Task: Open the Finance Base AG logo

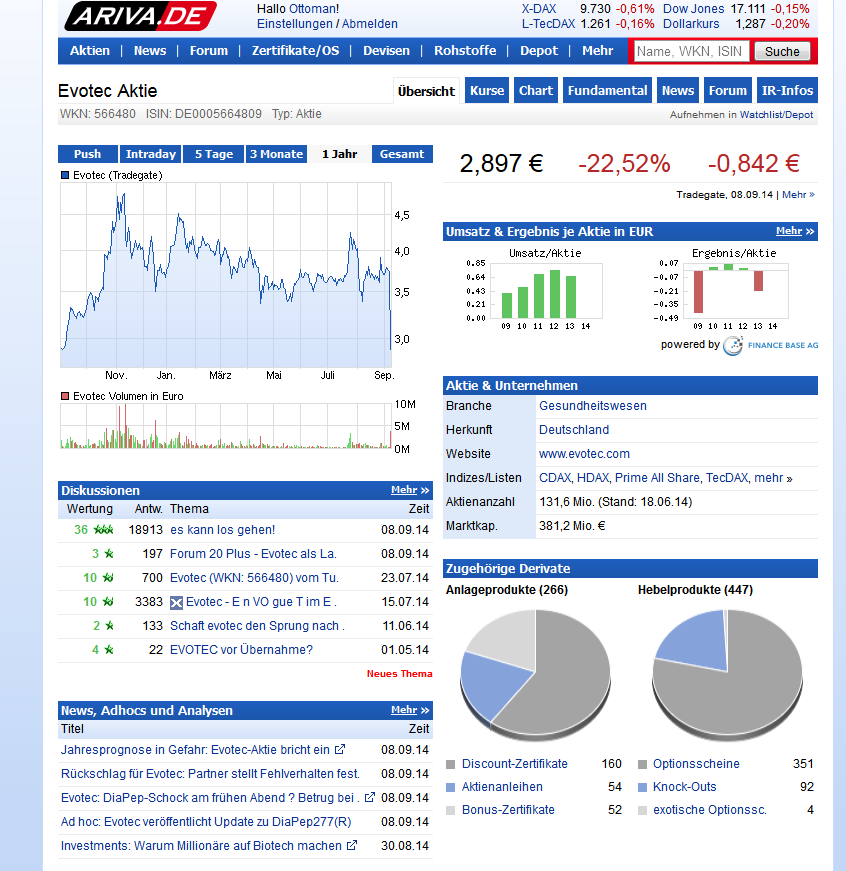Action: [770, 345]
